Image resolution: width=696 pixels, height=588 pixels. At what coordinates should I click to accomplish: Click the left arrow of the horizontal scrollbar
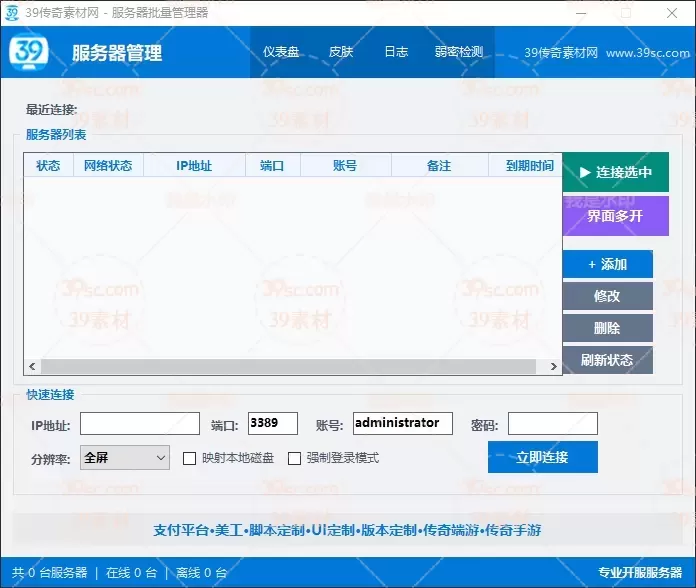point(32,367)
